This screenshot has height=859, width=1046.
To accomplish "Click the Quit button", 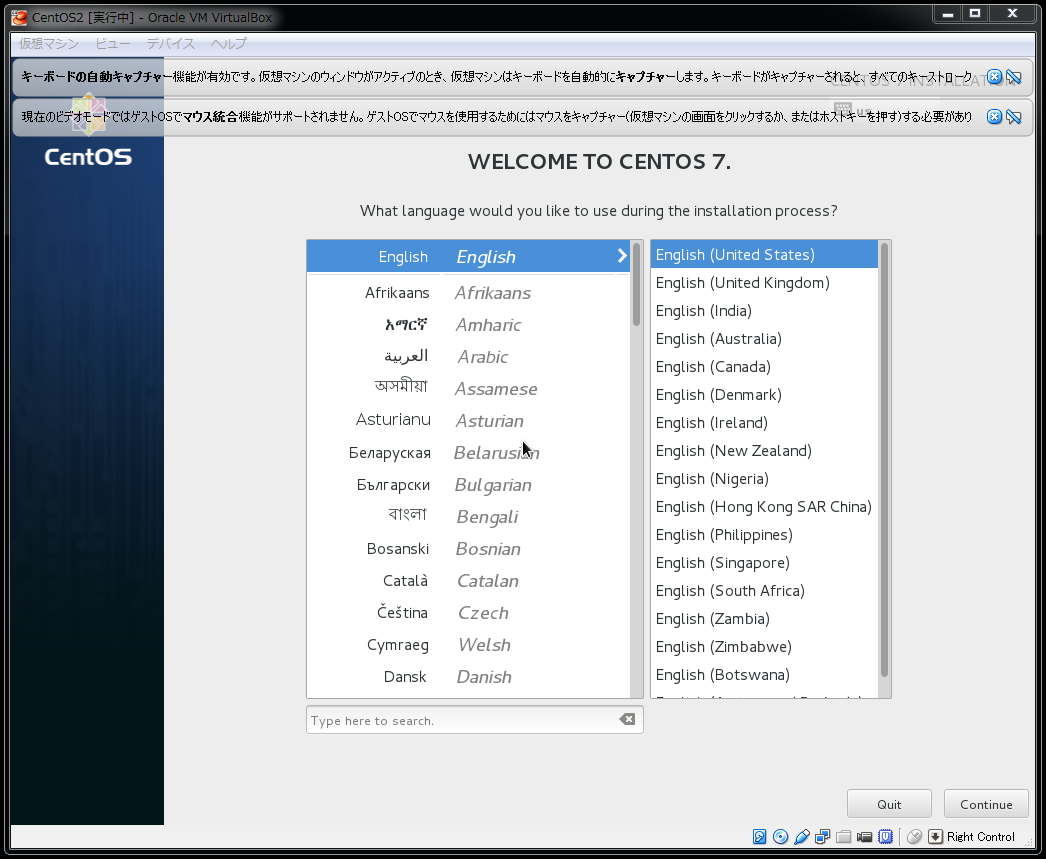I will click(x=889, y=804).
